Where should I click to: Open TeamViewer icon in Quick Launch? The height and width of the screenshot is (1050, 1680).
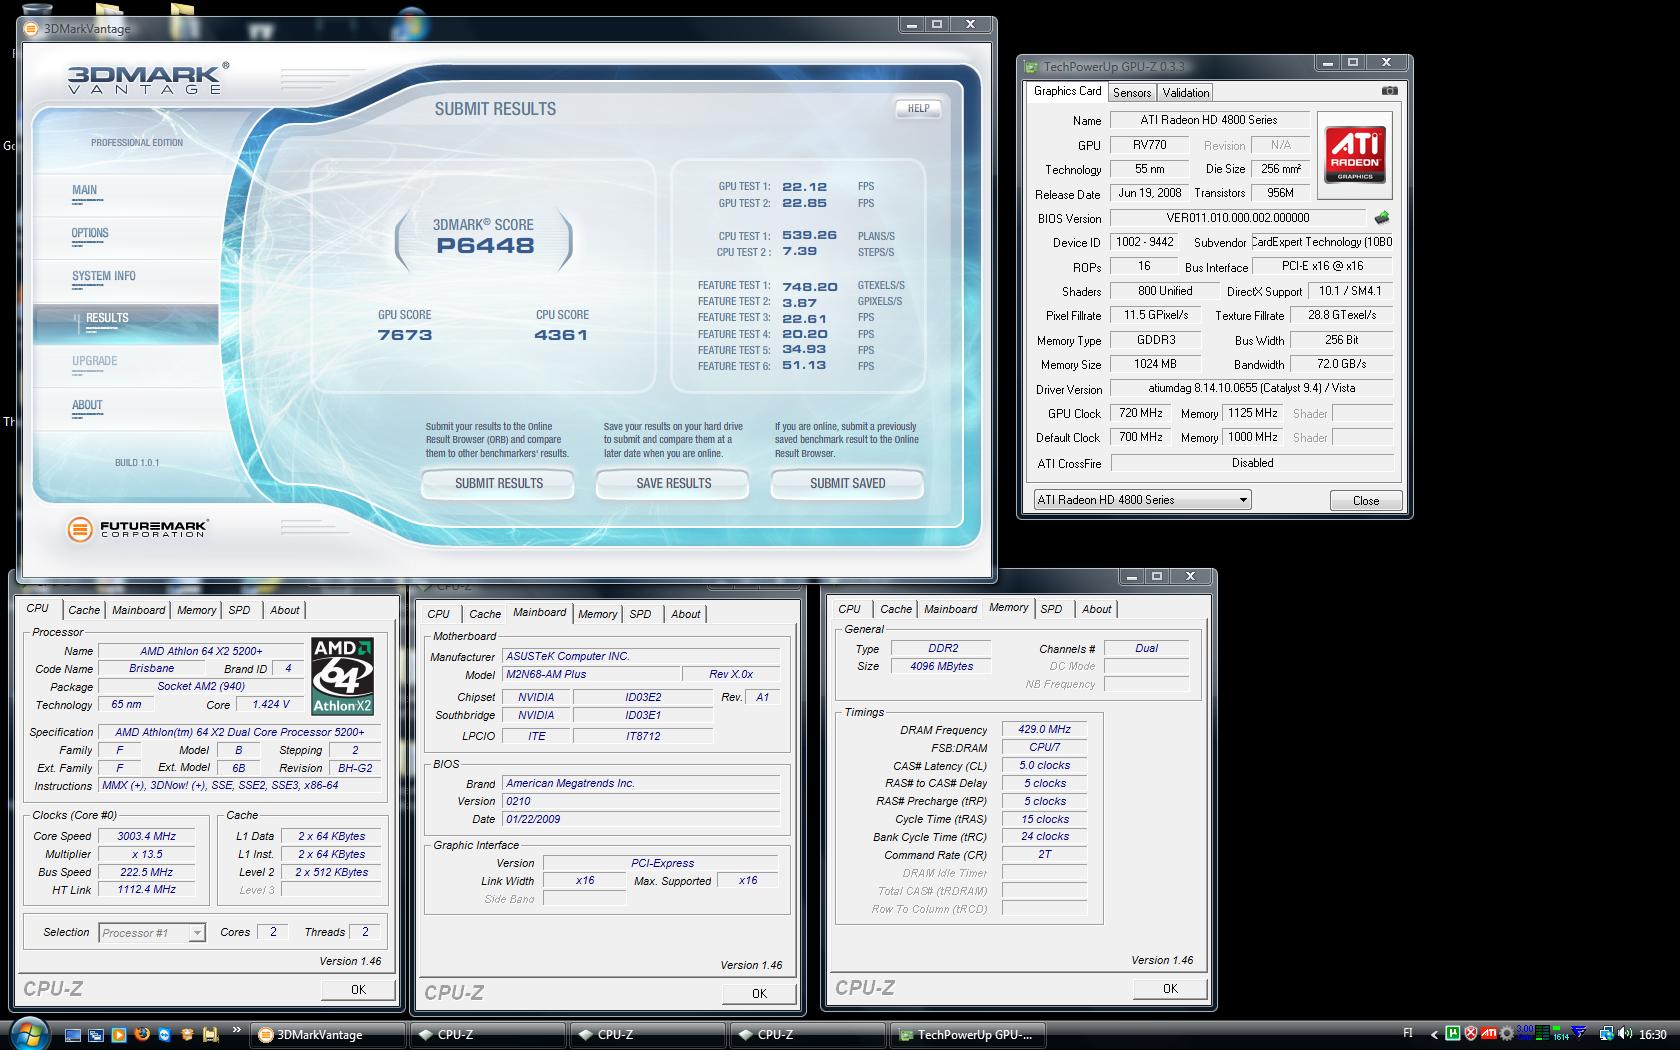[164, 1035]
